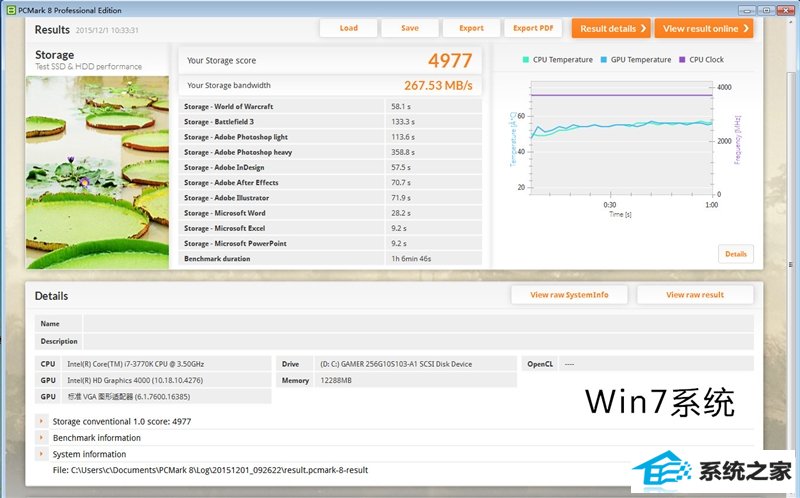Open Result details
Screen dimensions: 800x498
point(611,29)
